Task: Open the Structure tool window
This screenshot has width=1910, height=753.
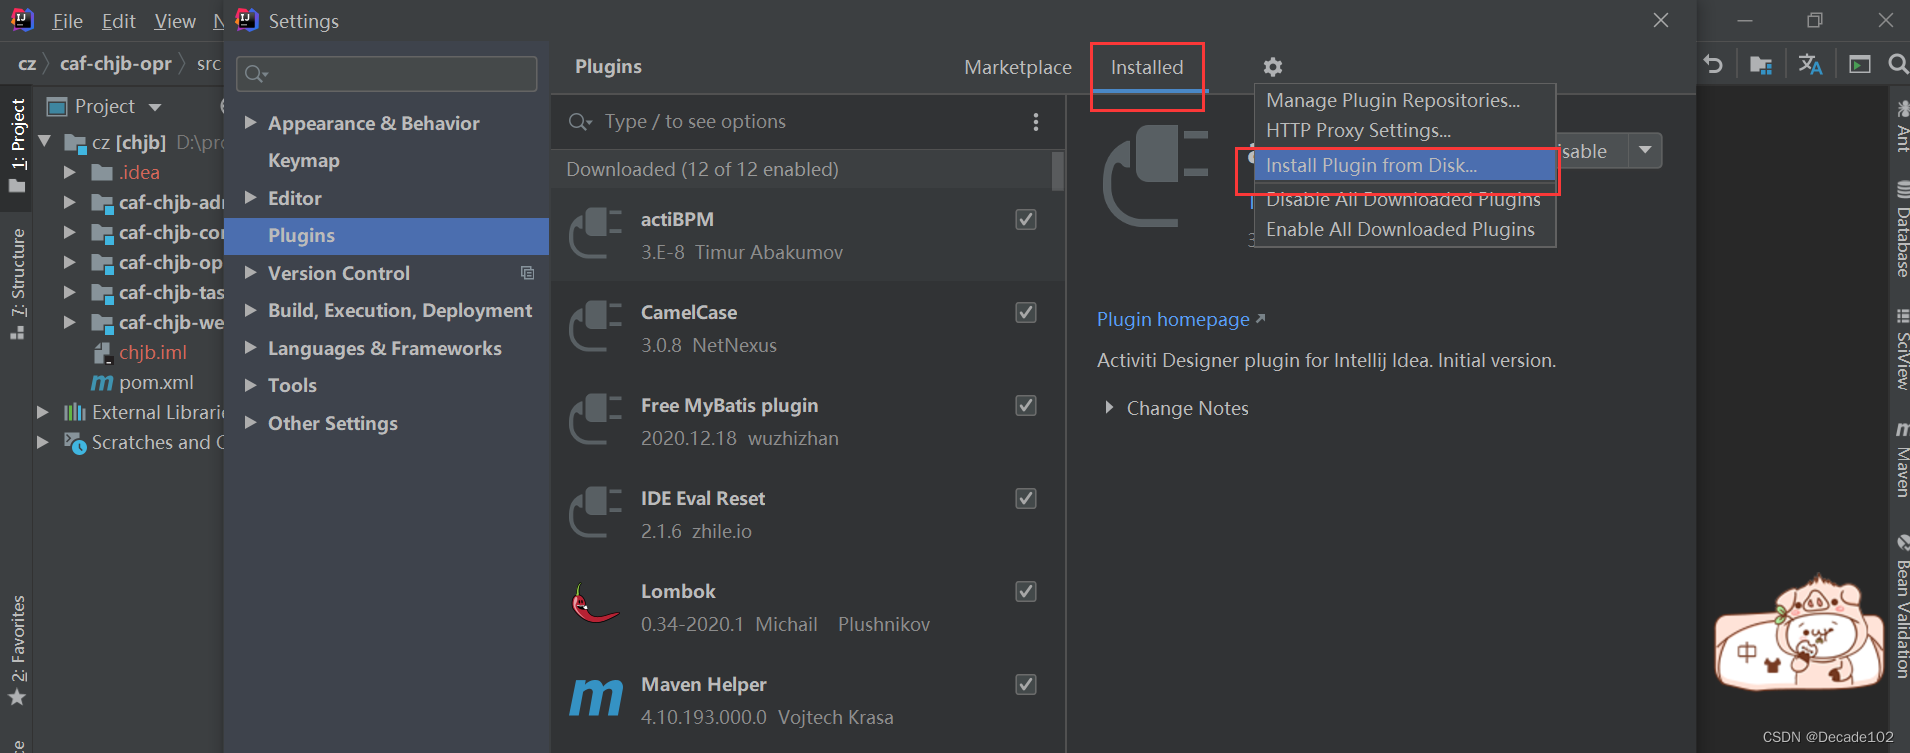Action: (17, 285)
